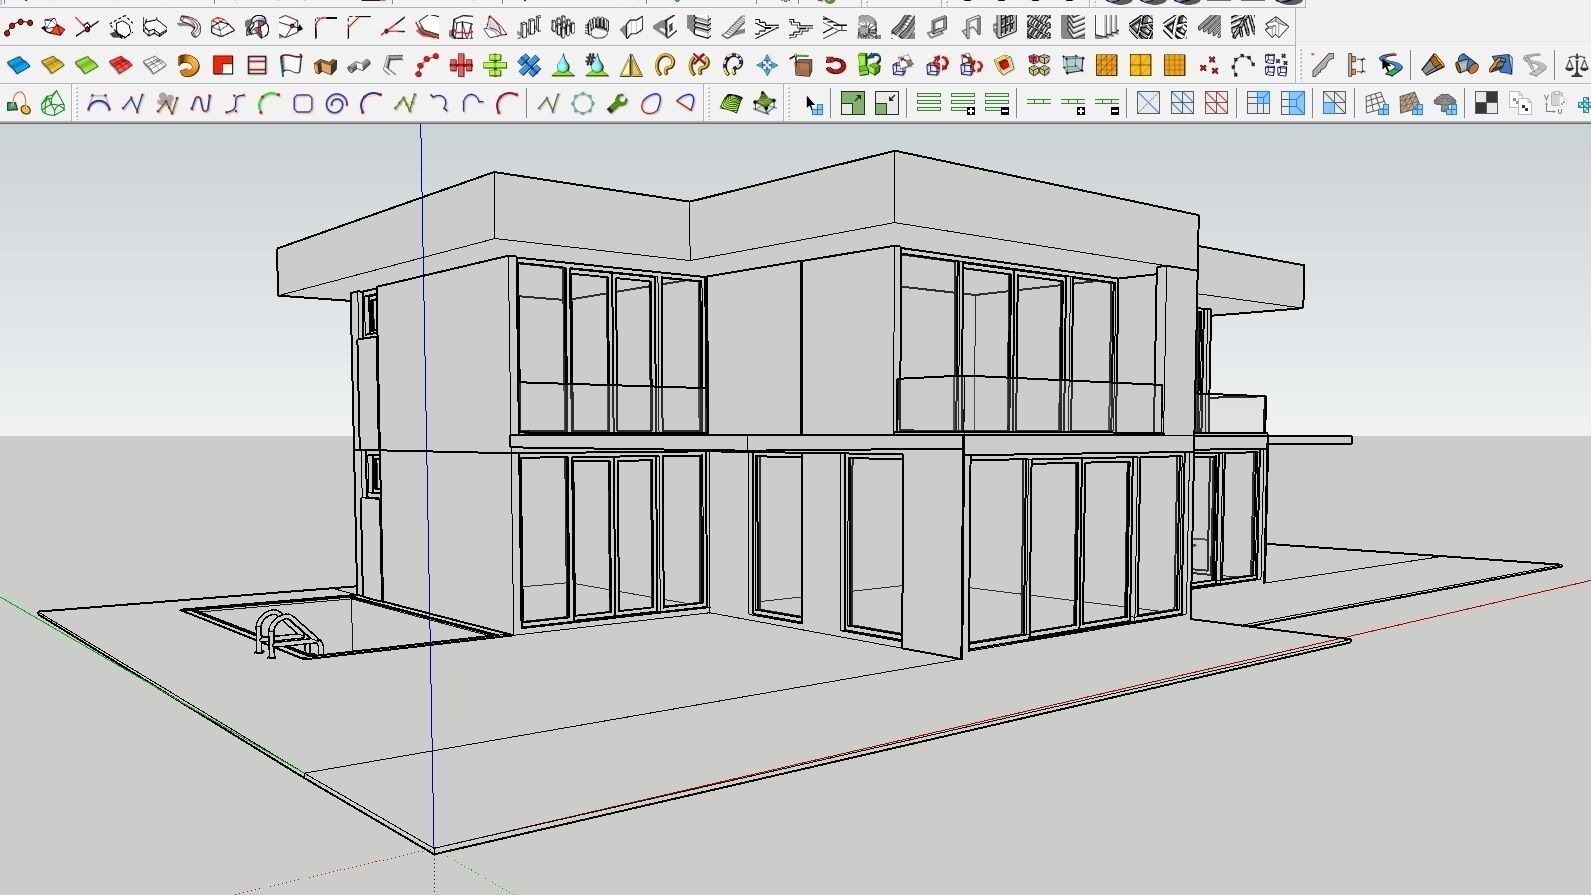1591x895 pixels.
Task: Click the yellow pyramid icon
Action: (631, 66)
